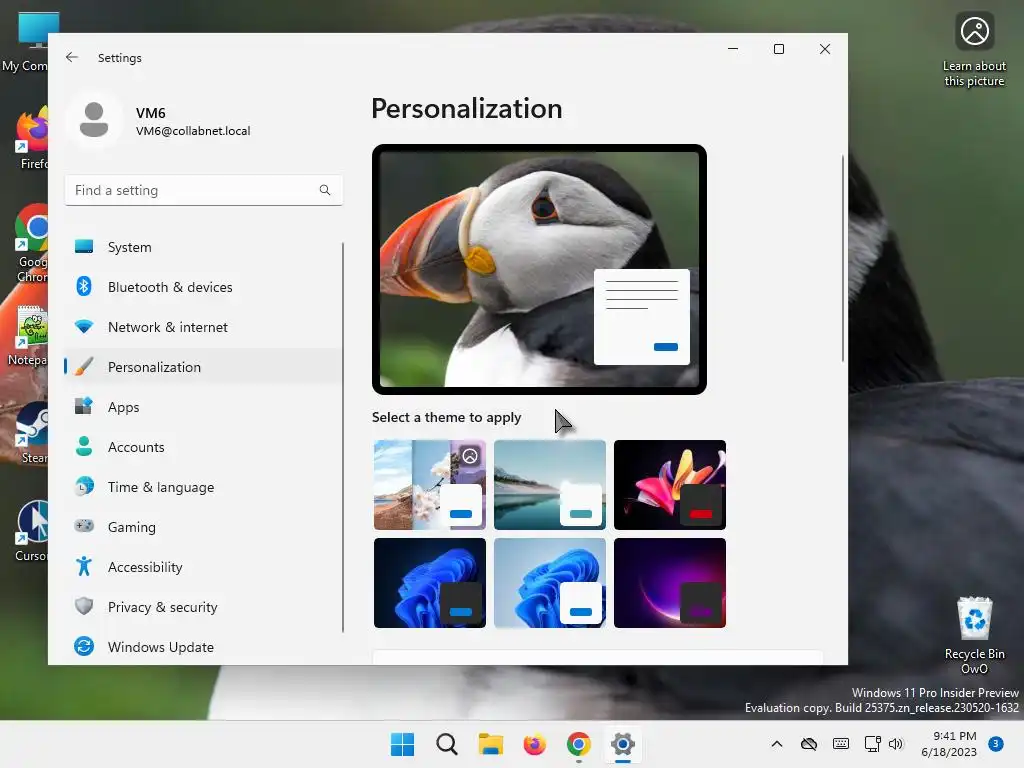Image resolution: width=1024 pixels, height=768 pixels.
Task: Apply the dark blue bloom theme
Action: tap(430, 583)
